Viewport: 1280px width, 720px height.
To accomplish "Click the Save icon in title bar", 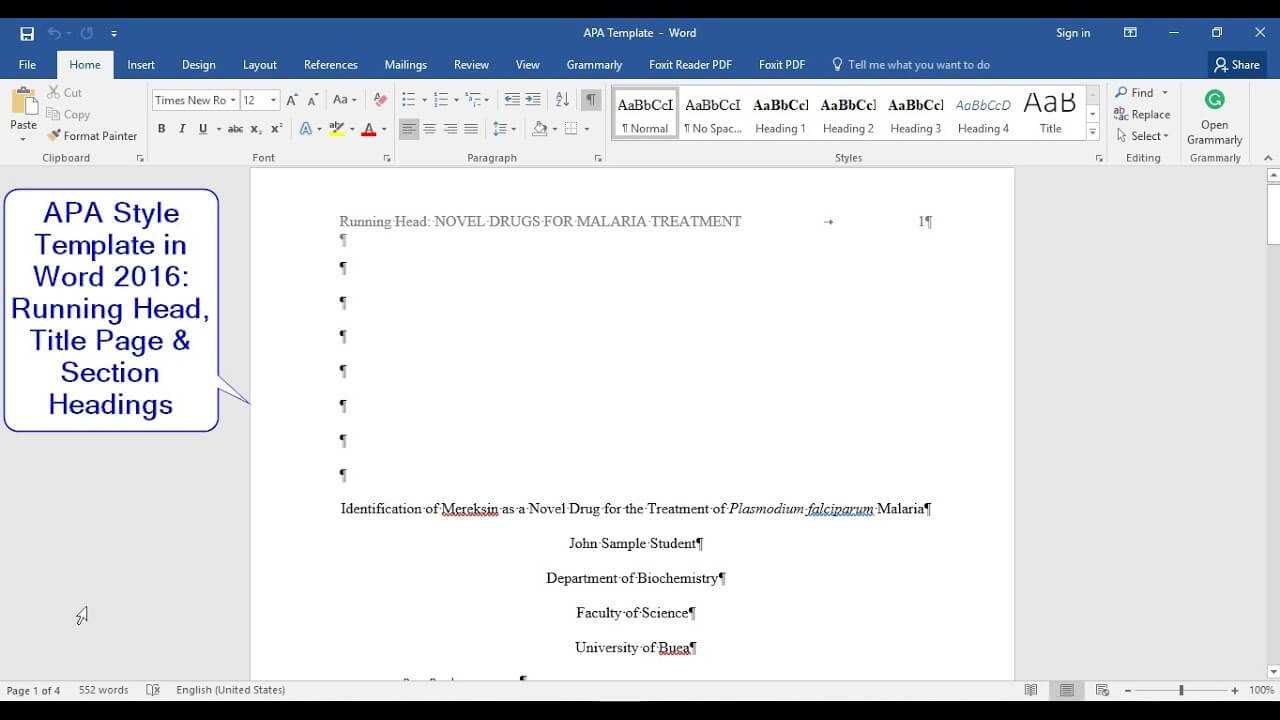I will [x=27, y=33].
